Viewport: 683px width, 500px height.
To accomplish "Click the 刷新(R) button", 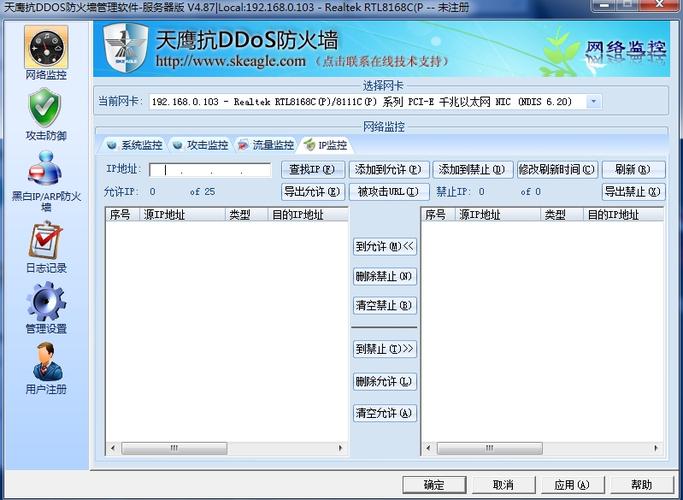I will coord(633,169).
